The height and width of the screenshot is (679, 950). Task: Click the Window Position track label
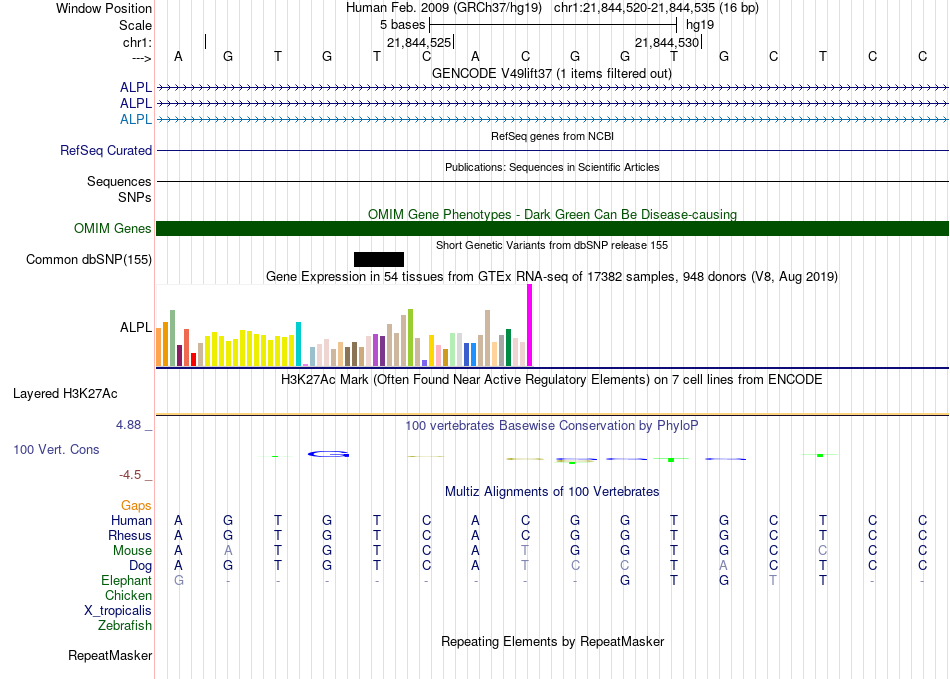(104, 8)
